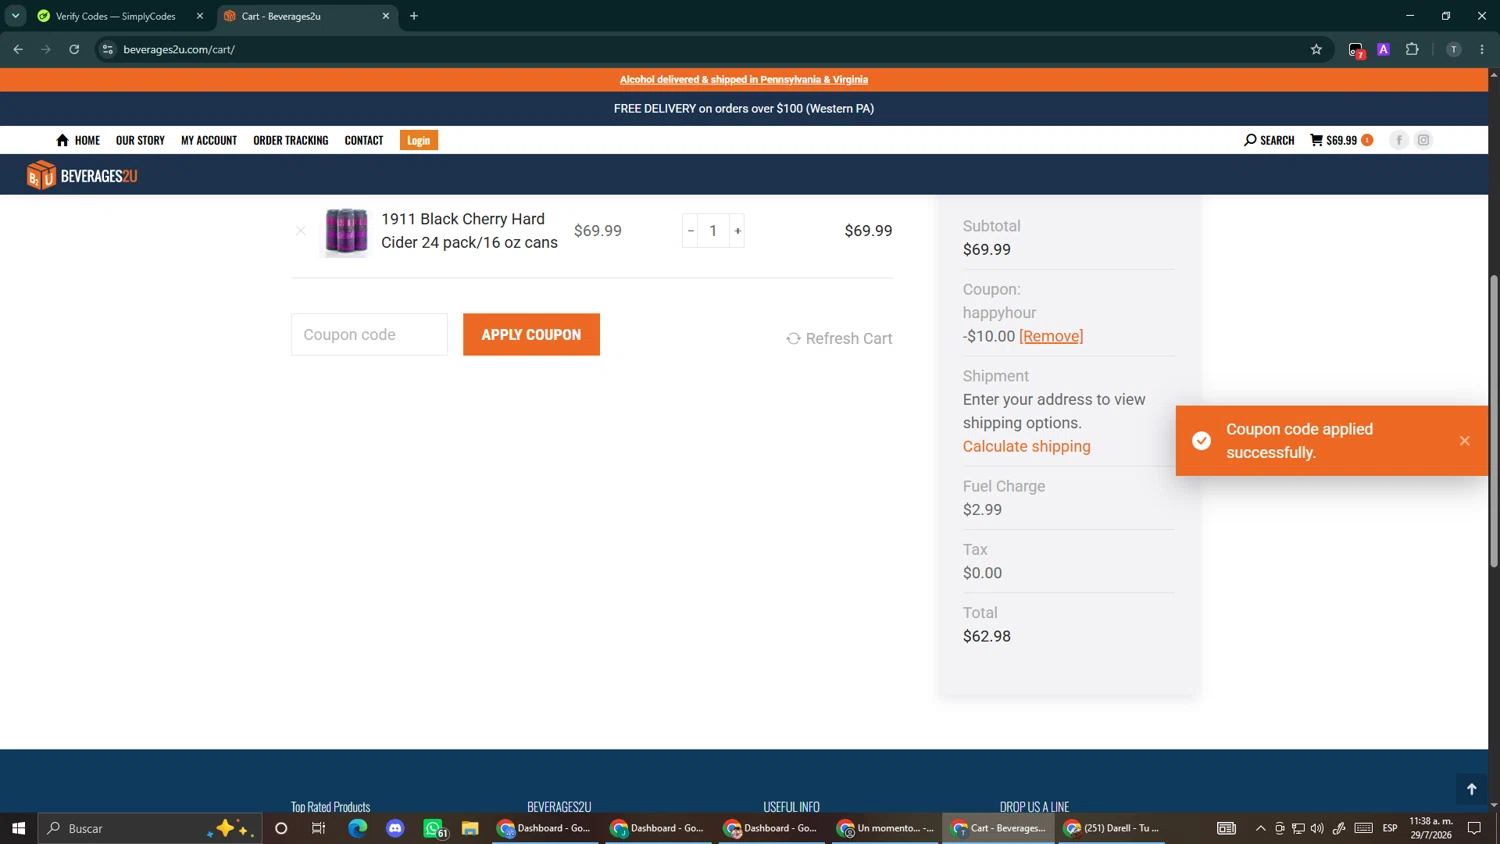
Task: Visit the Instagram page icon
Action: 1423,140
